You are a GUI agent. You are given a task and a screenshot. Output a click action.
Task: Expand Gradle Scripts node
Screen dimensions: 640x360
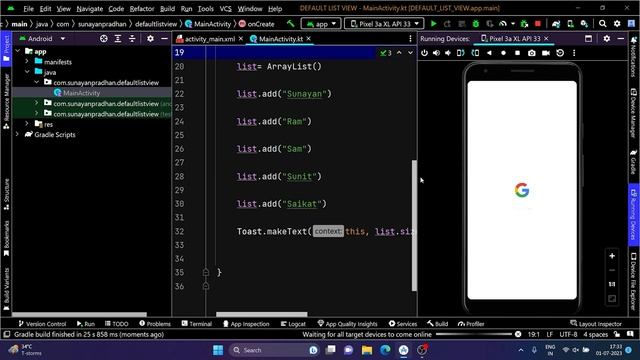pos(18,134)
